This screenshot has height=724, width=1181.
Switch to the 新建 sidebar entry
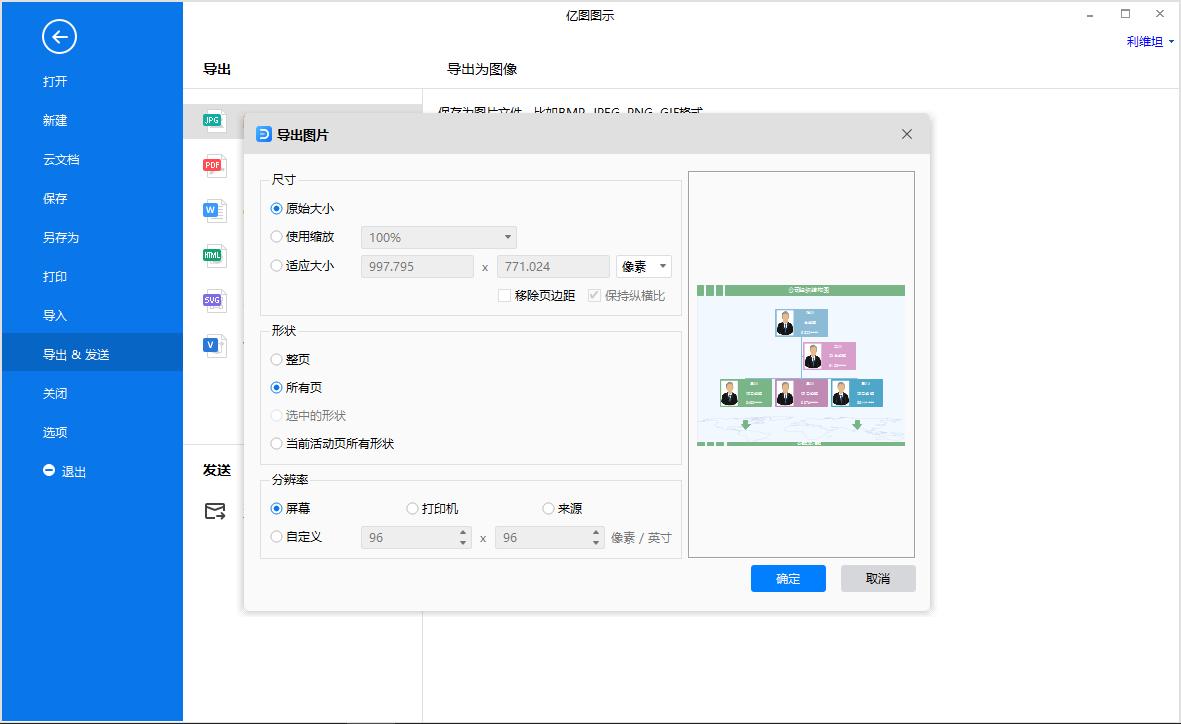(x=55, y=120)
